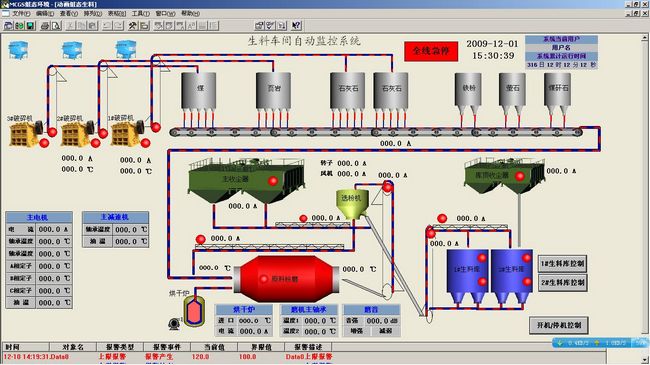The image size is (650, 365).
Task: Open the 工具(T) menu
Action: [140, 14]
